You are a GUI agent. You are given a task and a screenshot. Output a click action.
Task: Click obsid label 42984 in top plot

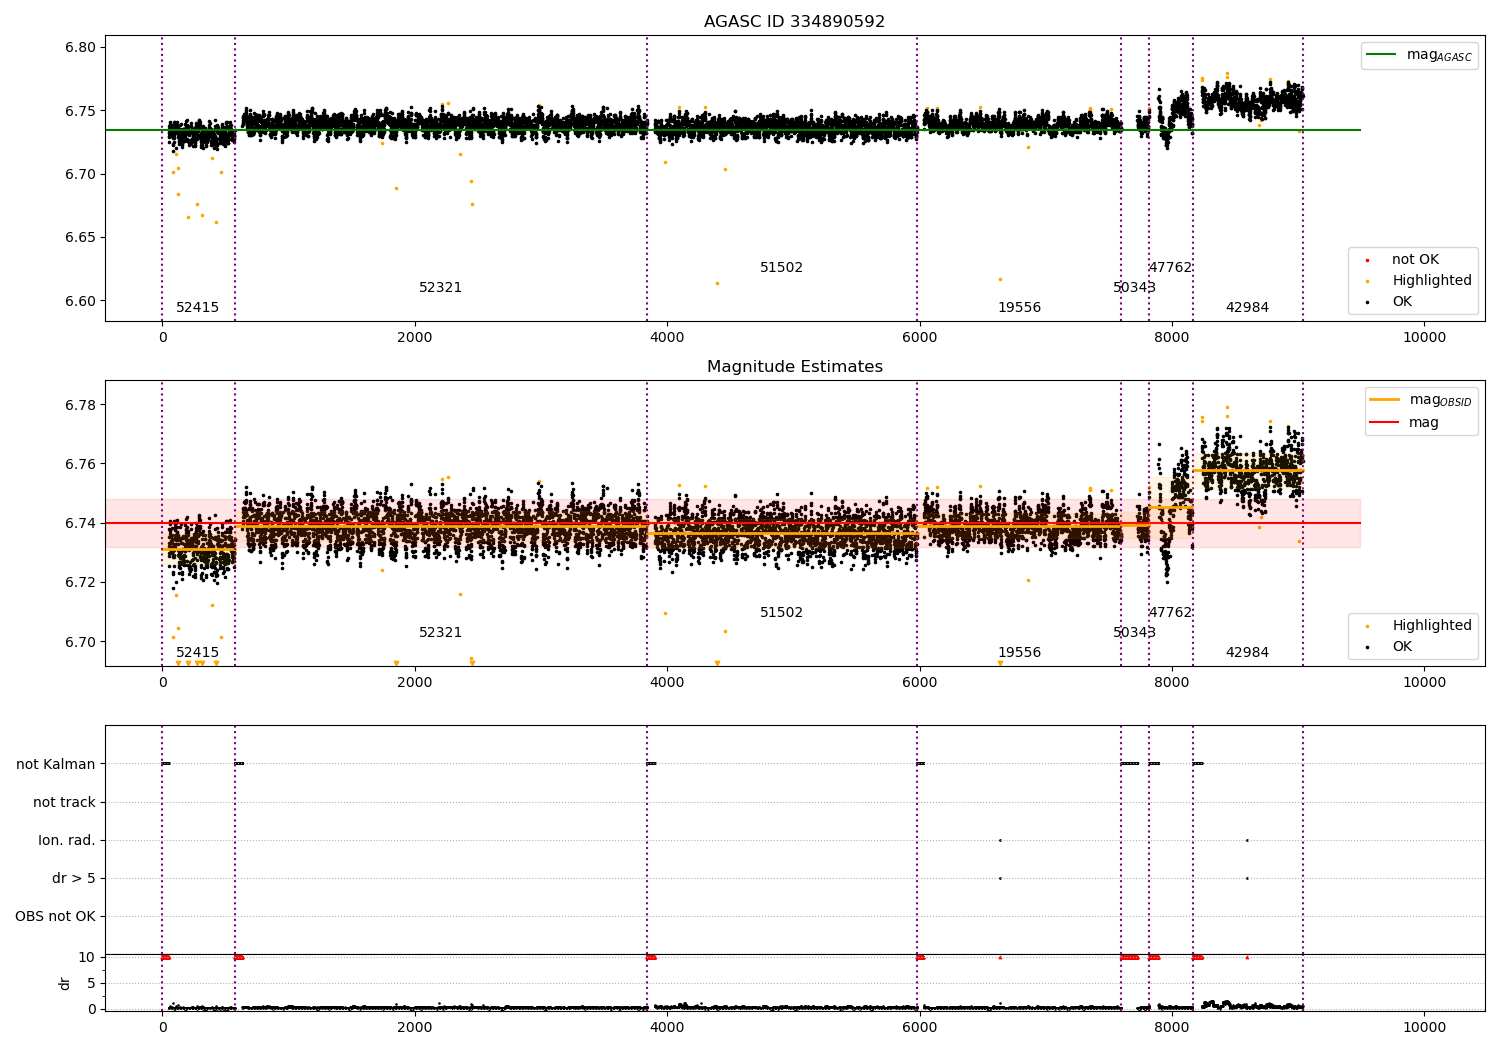pos(1247,308)
